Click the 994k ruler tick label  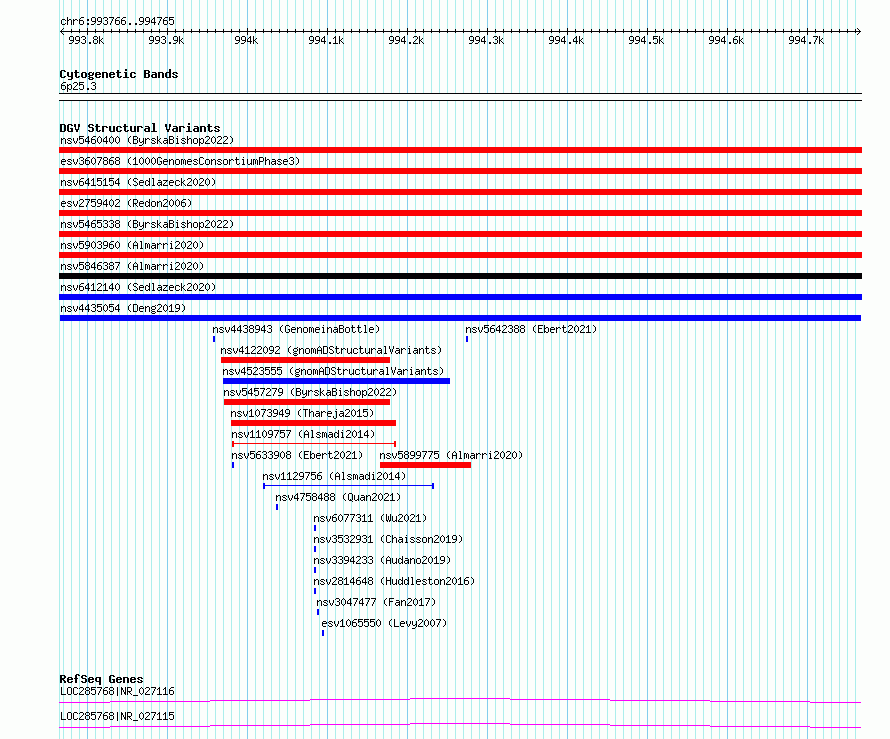click(x=246, y=40)
